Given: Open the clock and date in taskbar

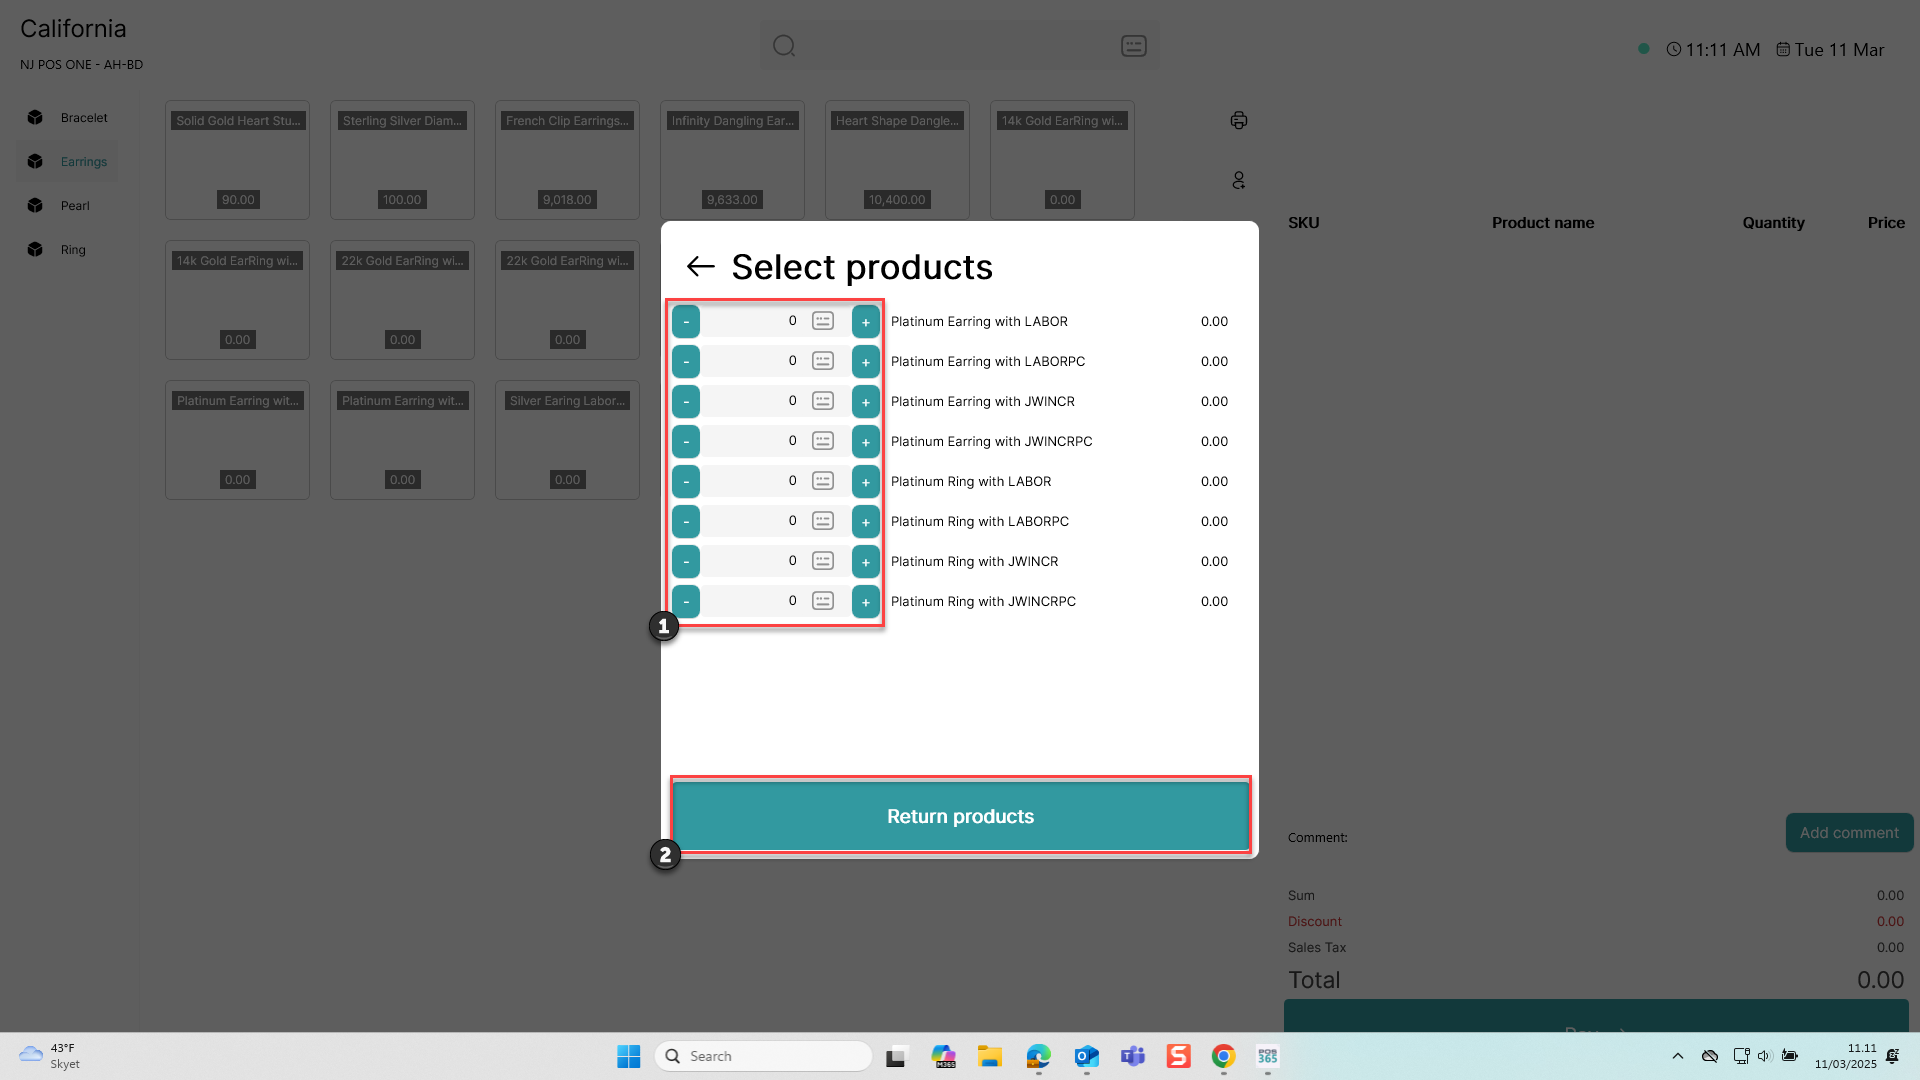Looking at the screenshot, I should [1845, 1056].
